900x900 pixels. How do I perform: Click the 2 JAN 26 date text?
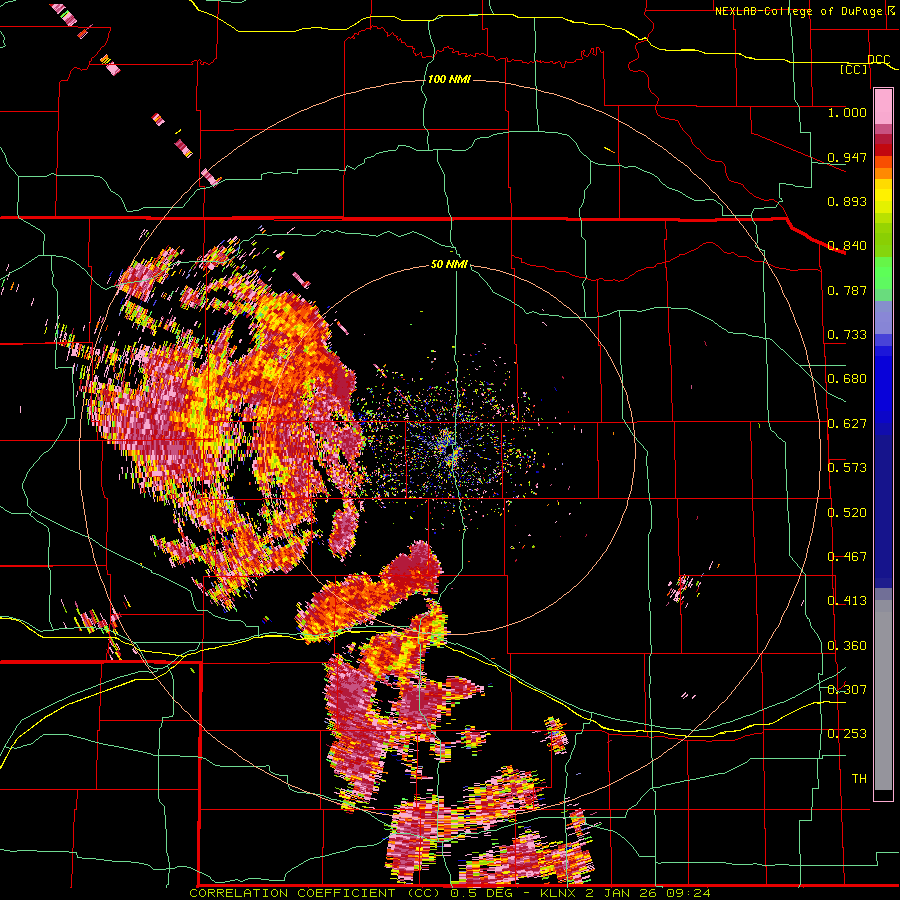622,893
